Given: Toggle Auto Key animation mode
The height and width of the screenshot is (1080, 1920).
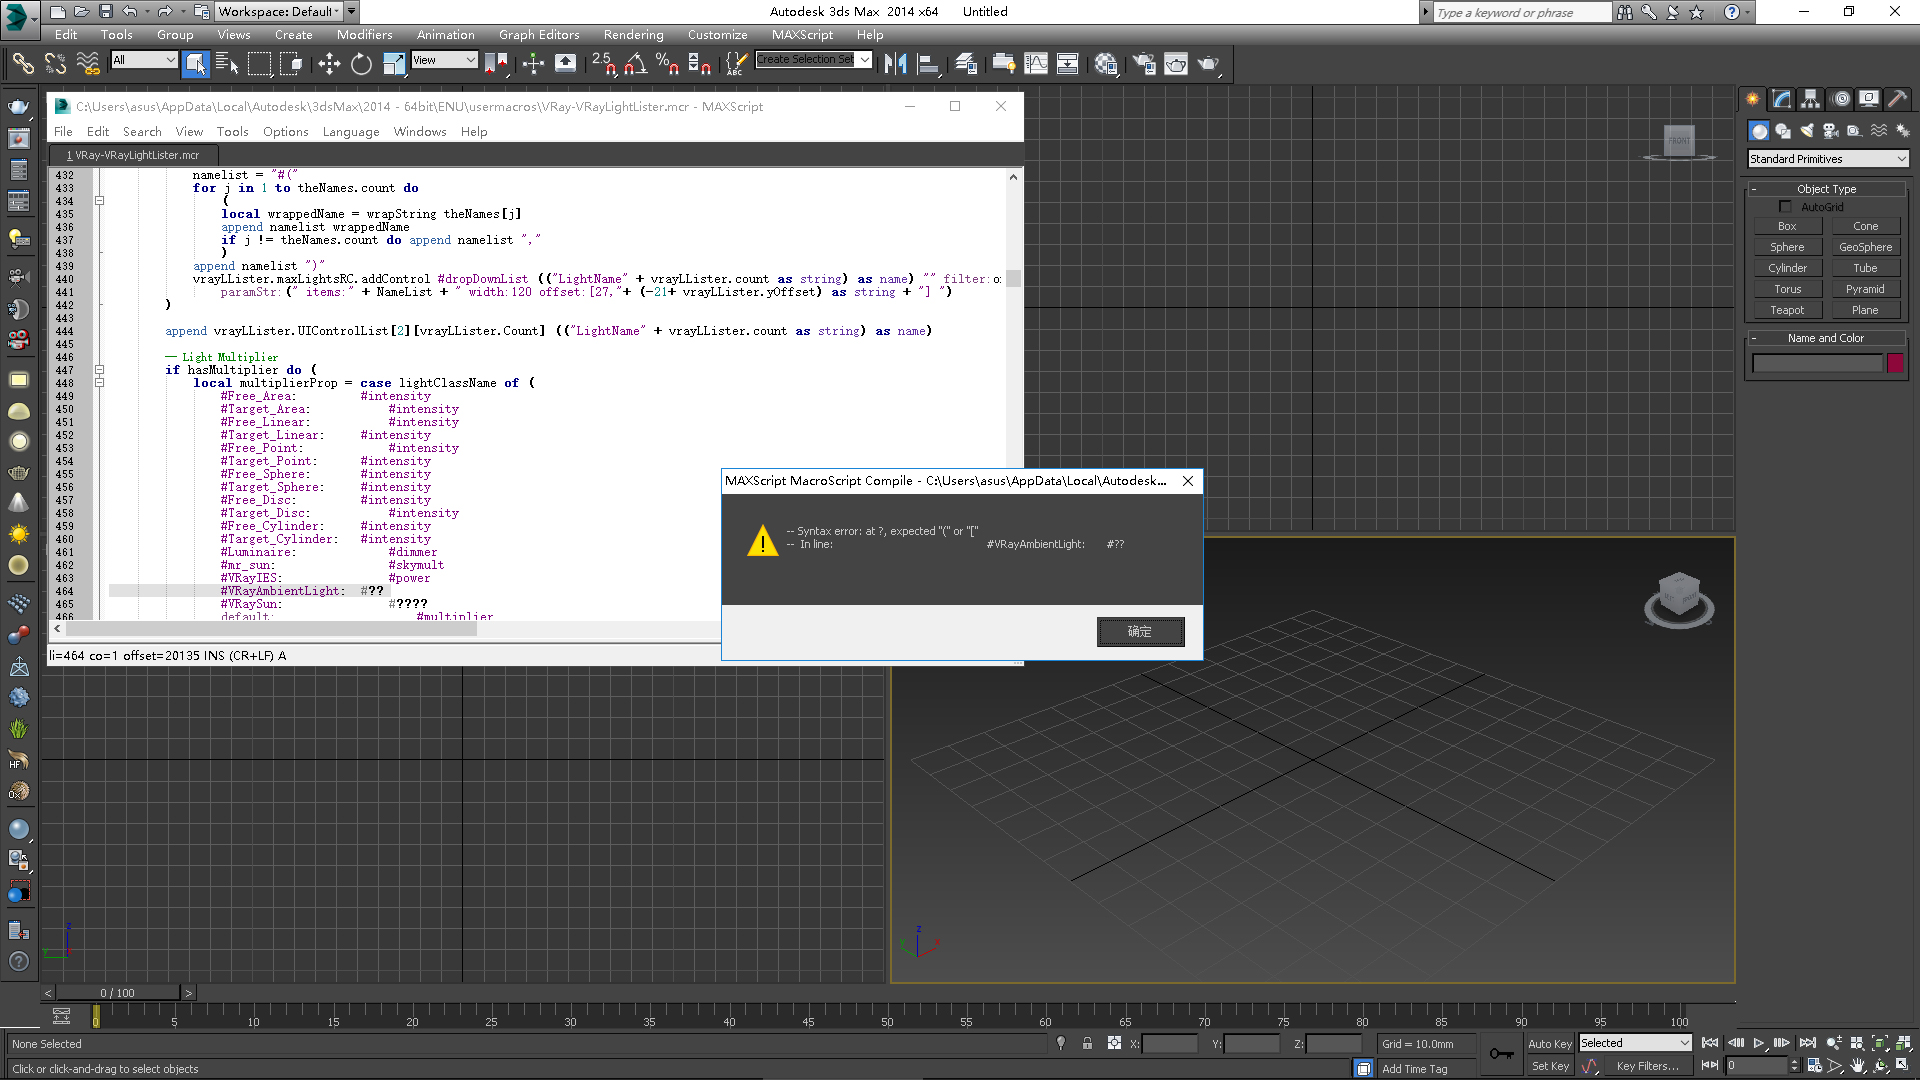Looking at the screenshot, I should (x=1549, y=1043).
